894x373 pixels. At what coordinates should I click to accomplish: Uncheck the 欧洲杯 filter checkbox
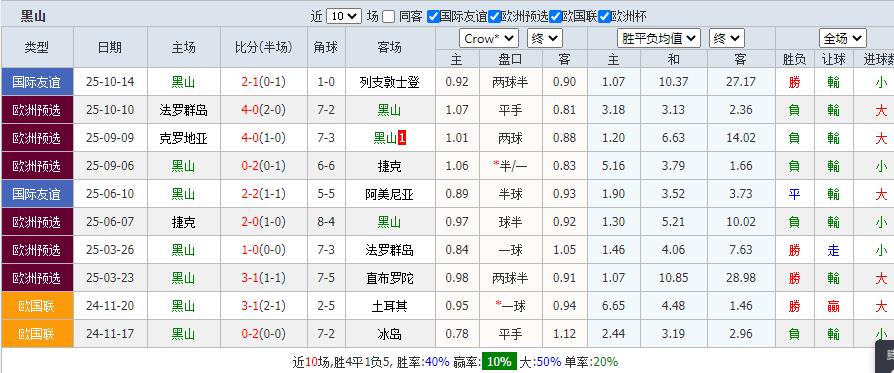pyautogui.click(x=604, y=17)
